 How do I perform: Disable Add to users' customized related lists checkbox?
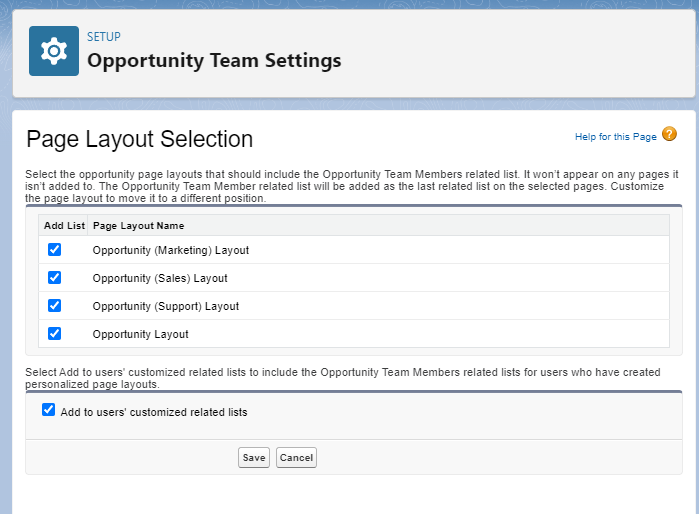tap(48, 410)
